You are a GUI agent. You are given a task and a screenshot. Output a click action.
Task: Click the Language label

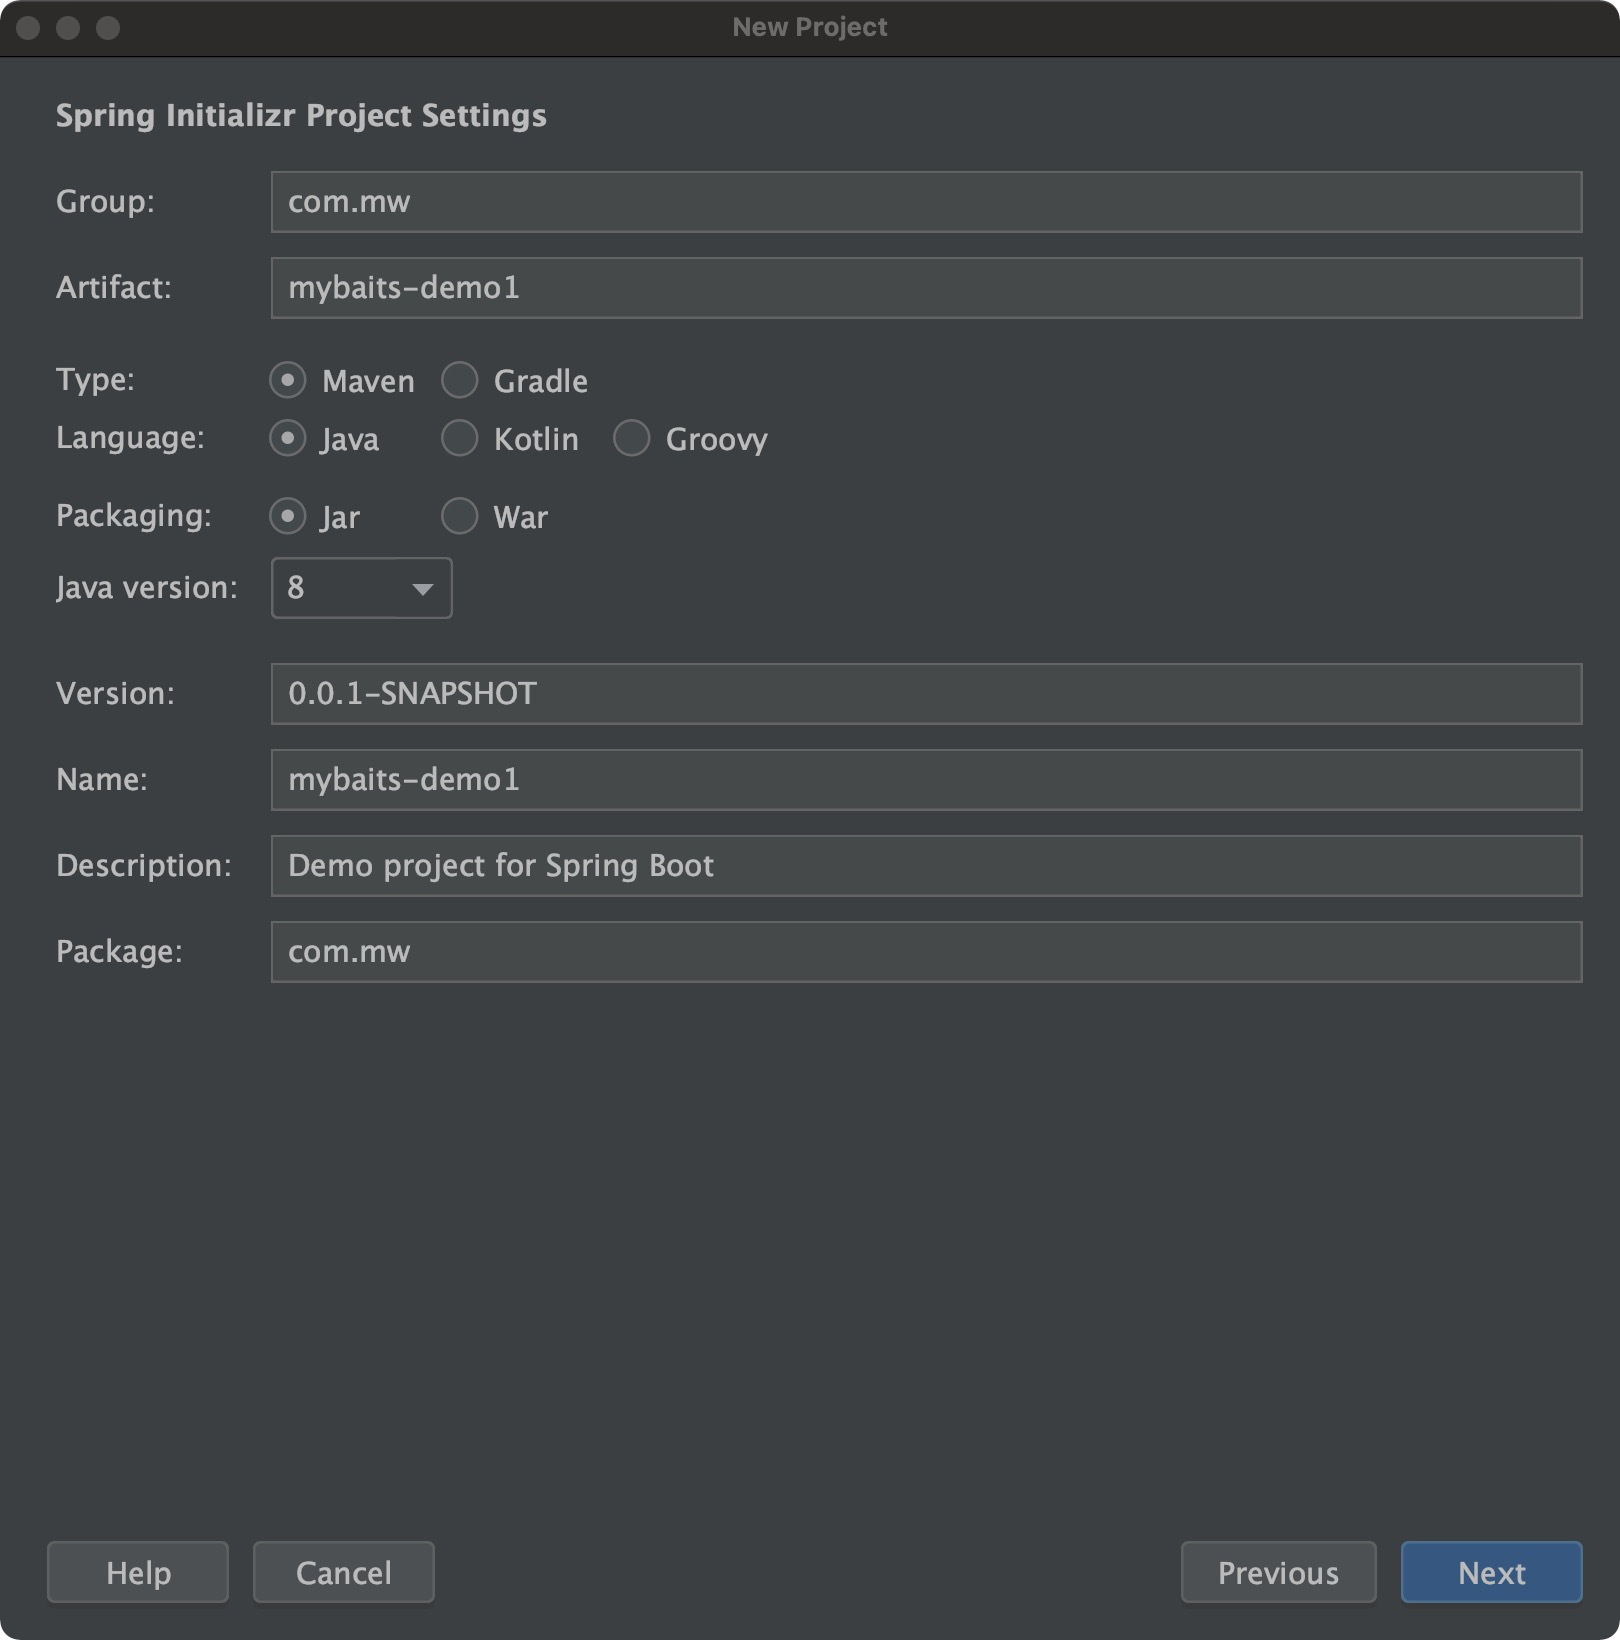click(x=130, y=438)
